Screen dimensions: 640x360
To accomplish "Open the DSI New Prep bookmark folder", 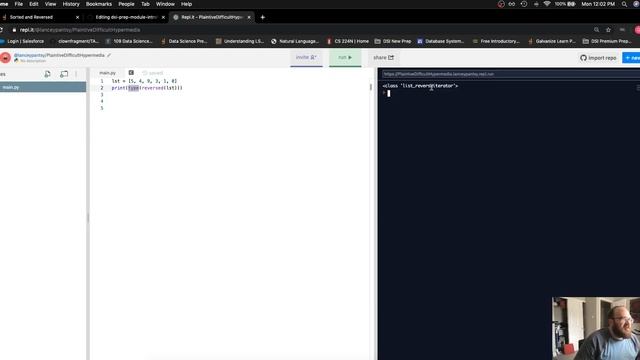I will [393, 41].
